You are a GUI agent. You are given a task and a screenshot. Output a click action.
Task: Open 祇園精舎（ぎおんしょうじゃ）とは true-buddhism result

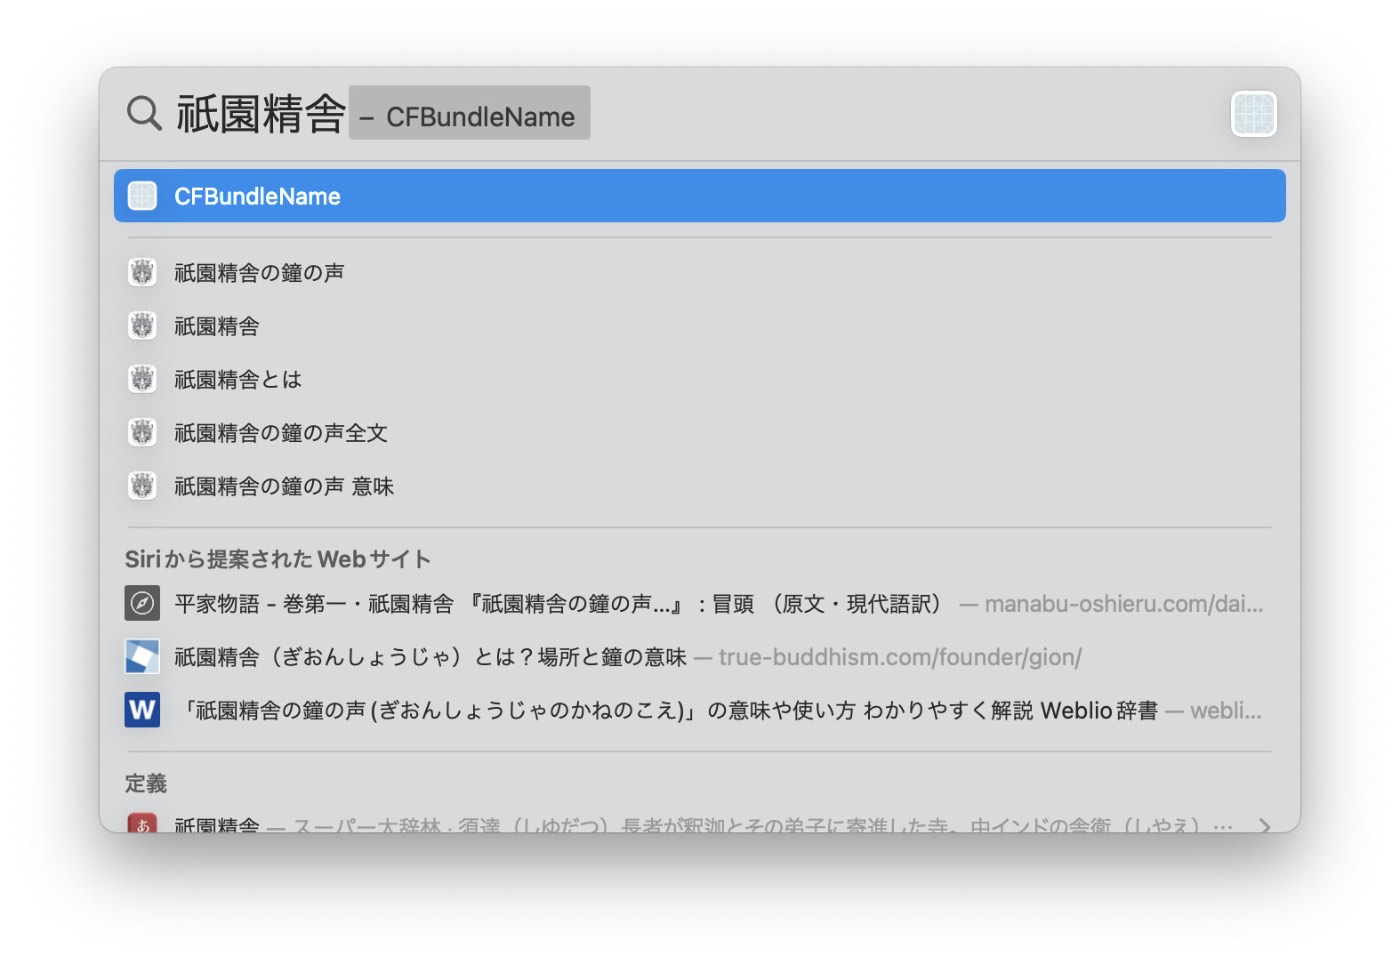(x=700, y=657)
